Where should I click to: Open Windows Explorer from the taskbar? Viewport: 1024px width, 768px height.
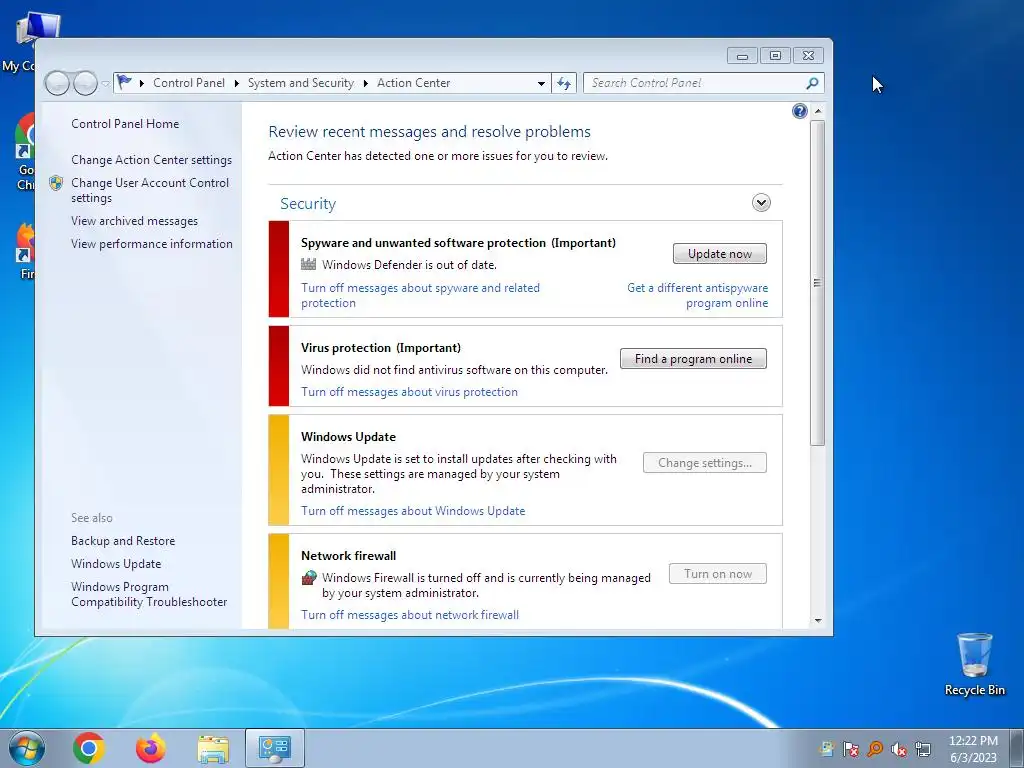click(213, 748)
